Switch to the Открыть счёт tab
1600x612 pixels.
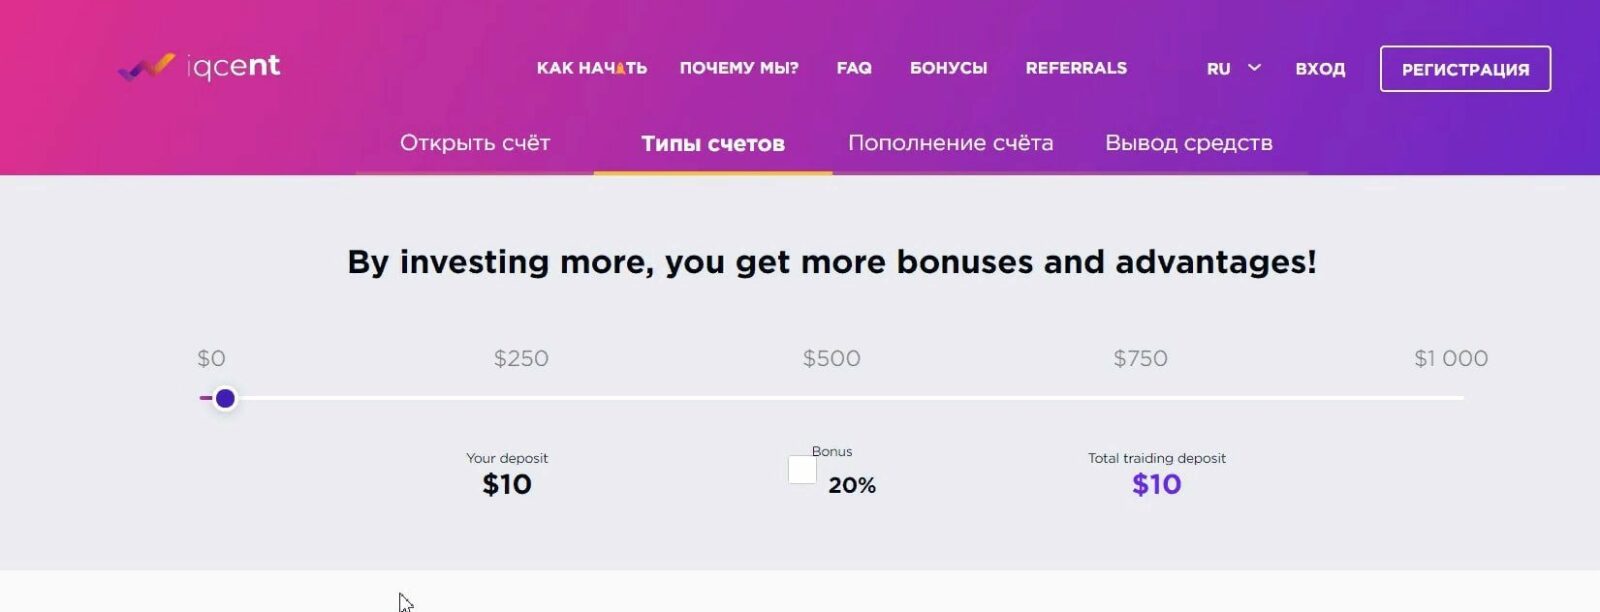pos(475,143)
